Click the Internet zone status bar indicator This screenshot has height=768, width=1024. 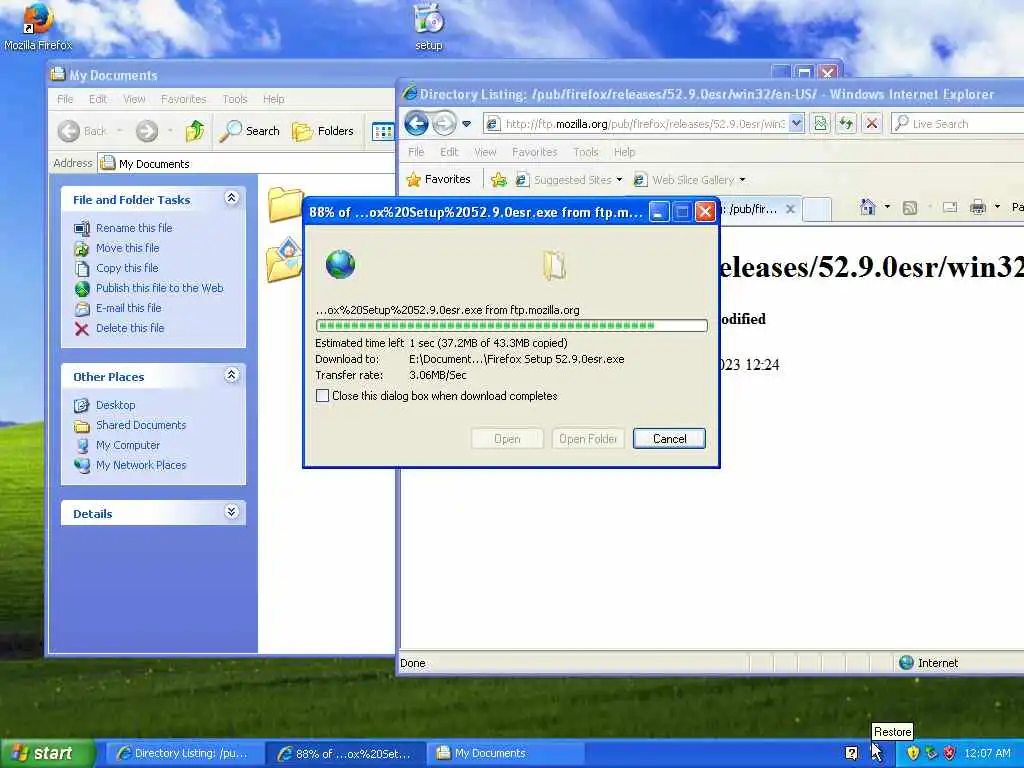click(928, 663)
